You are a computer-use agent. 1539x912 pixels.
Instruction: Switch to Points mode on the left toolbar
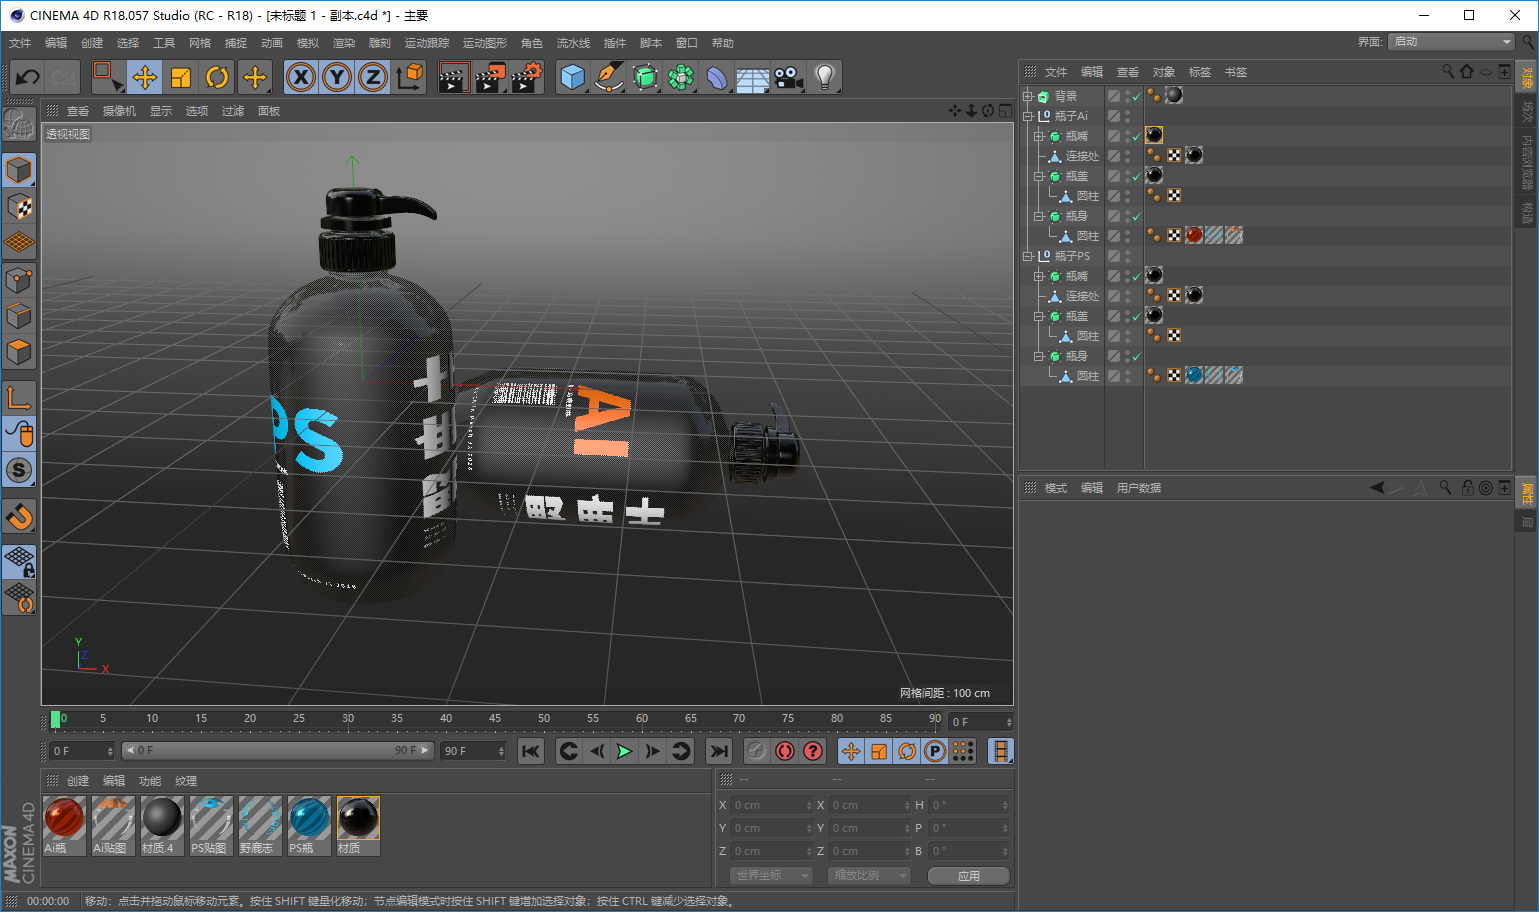pyautogui.click(x=19, y=280)
